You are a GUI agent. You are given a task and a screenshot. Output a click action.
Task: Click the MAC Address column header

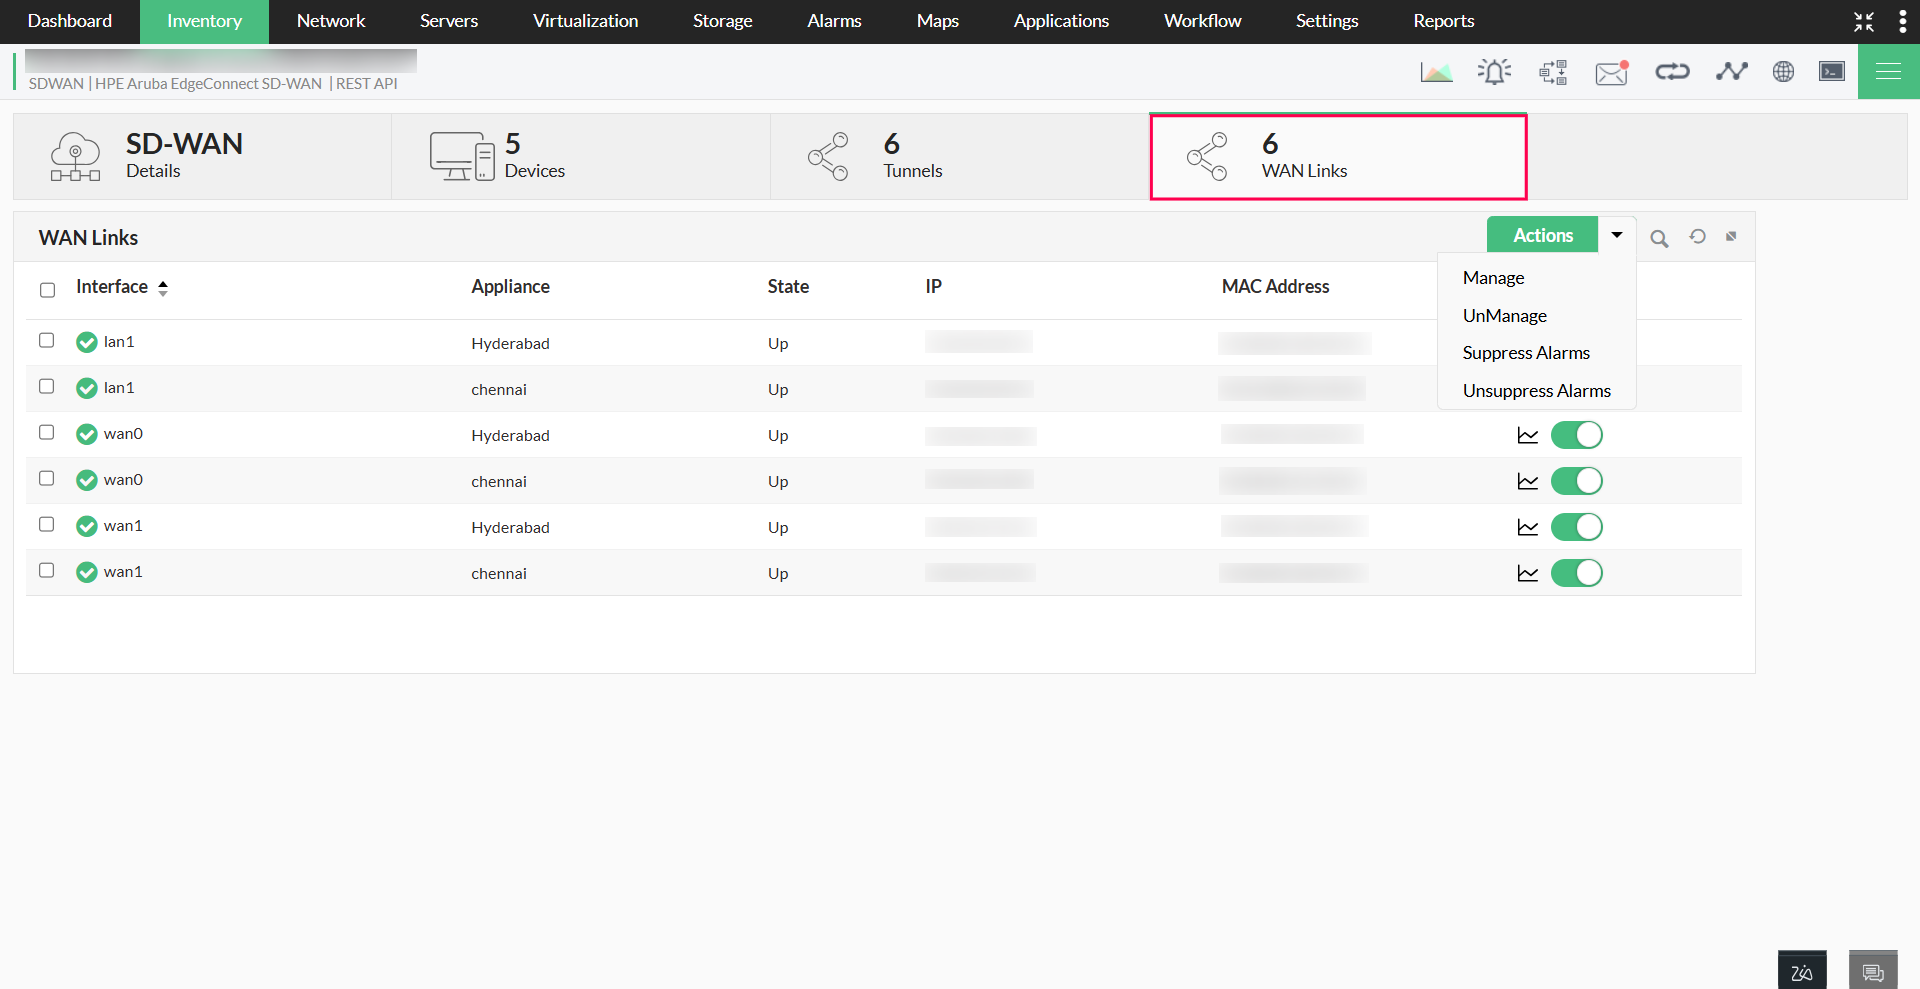pos(1276,287)
